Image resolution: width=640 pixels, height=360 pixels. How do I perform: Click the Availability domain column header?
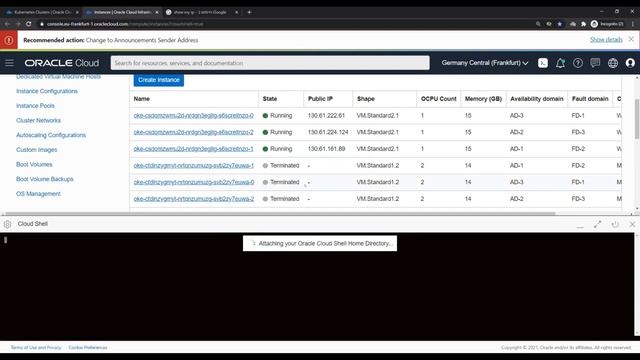coord(537,99)
